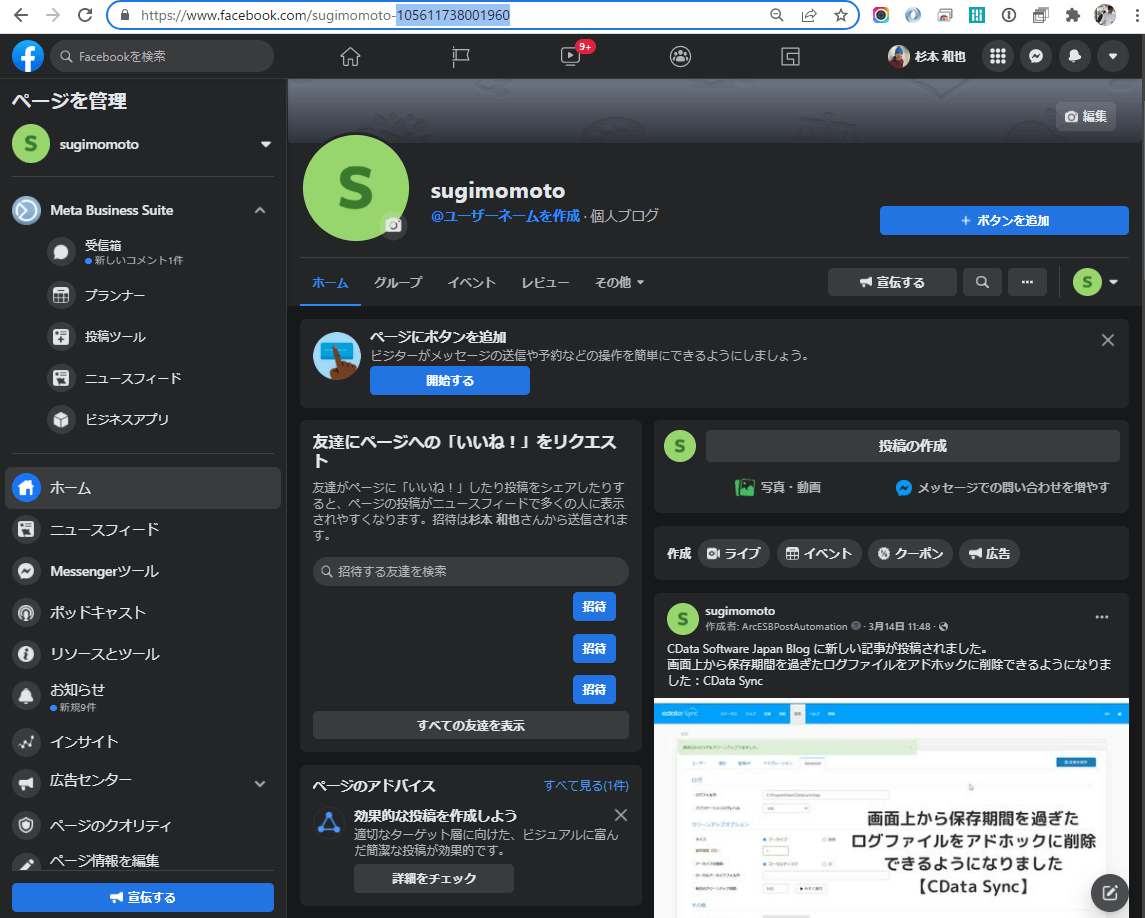Create a ライブ video
Image resolution: width=1145 pixels, height=918 pixels.
point(734,554)
